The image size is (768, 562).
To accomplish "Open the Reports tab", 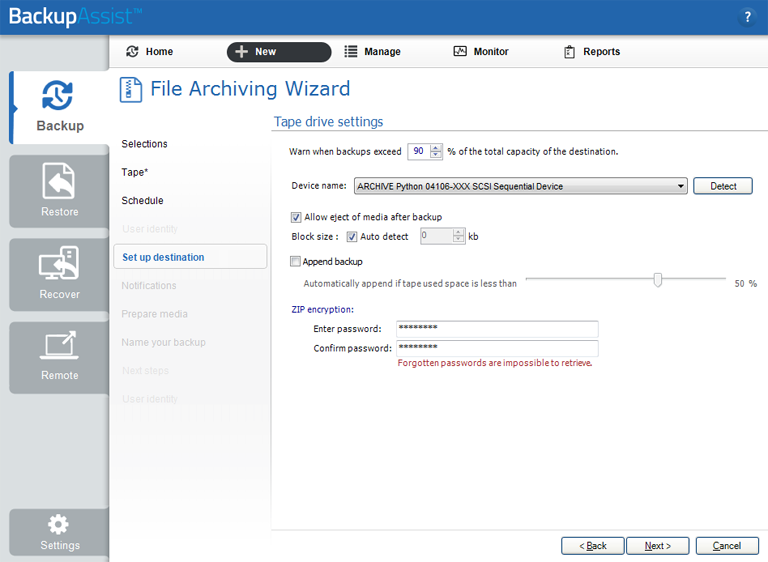I will click(x=591, y=52).
